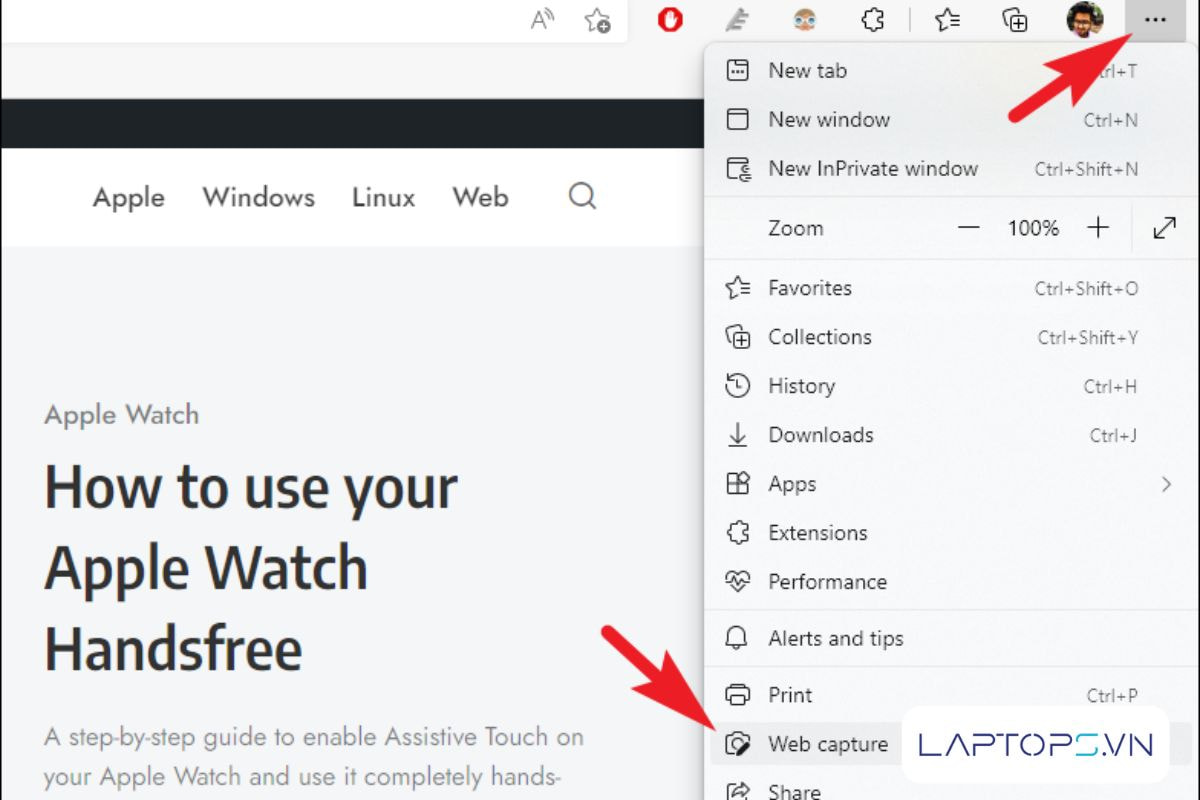This screenshot has height=800, width=1200.
Task: Go to the Windows section link
Action: tap(259, 197)
